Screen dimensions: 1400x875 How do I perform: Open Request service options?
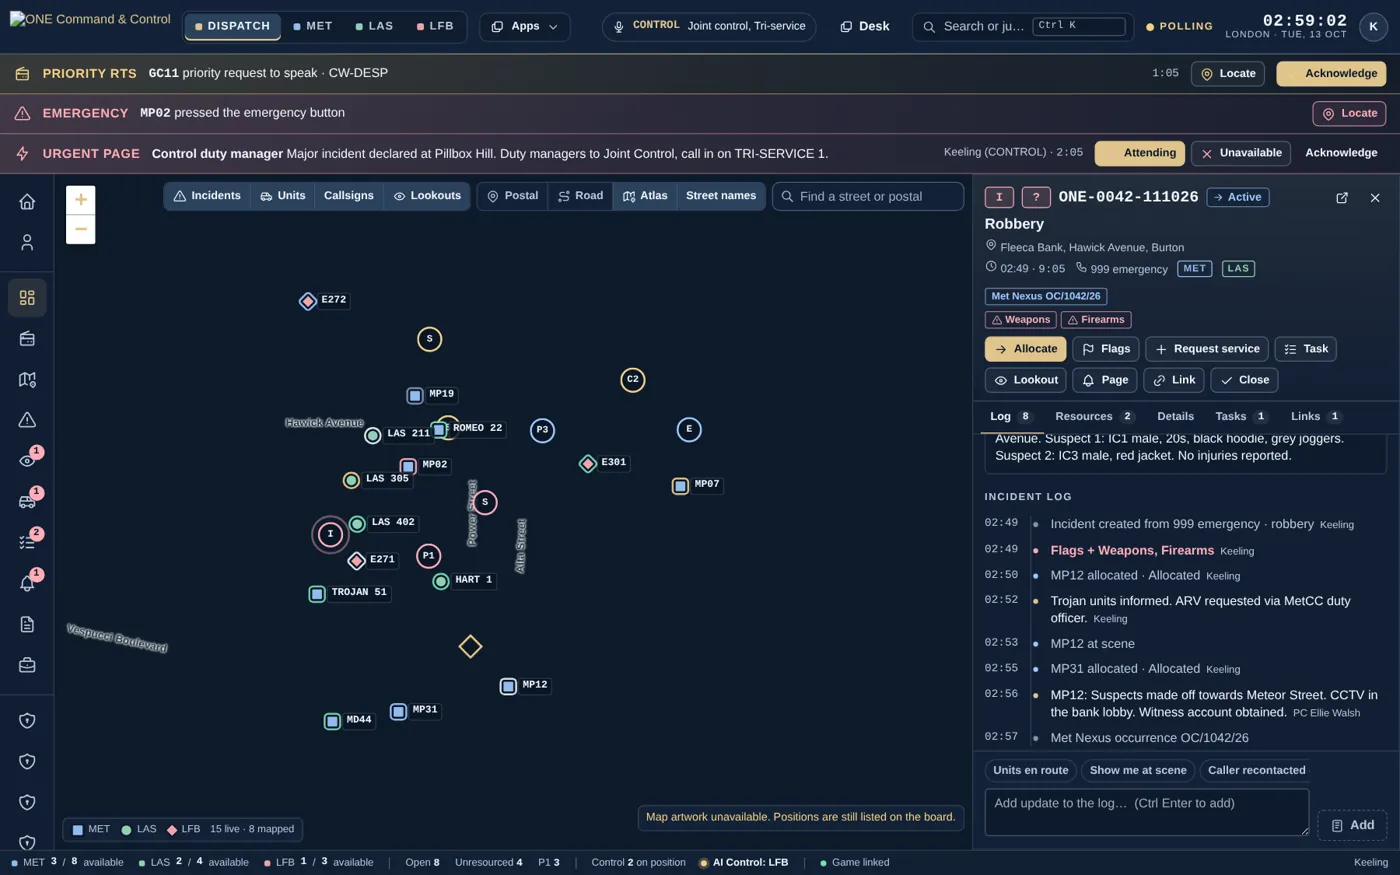pyautogui.click(x=1207, y=349)
